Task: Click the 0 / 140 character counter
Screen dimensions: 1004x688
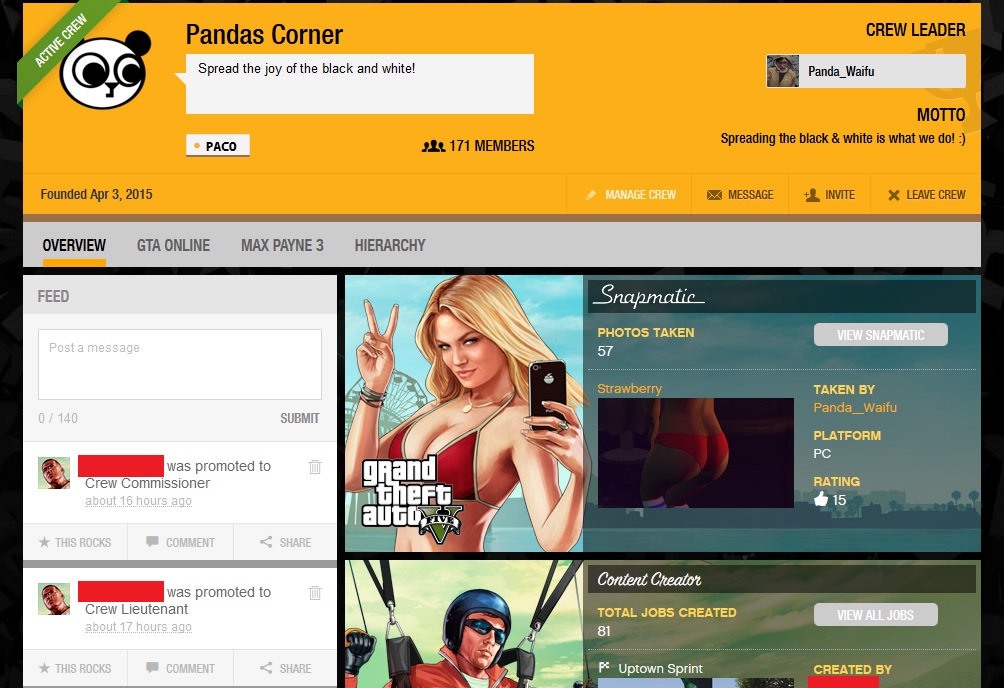Action: [58, 418]
